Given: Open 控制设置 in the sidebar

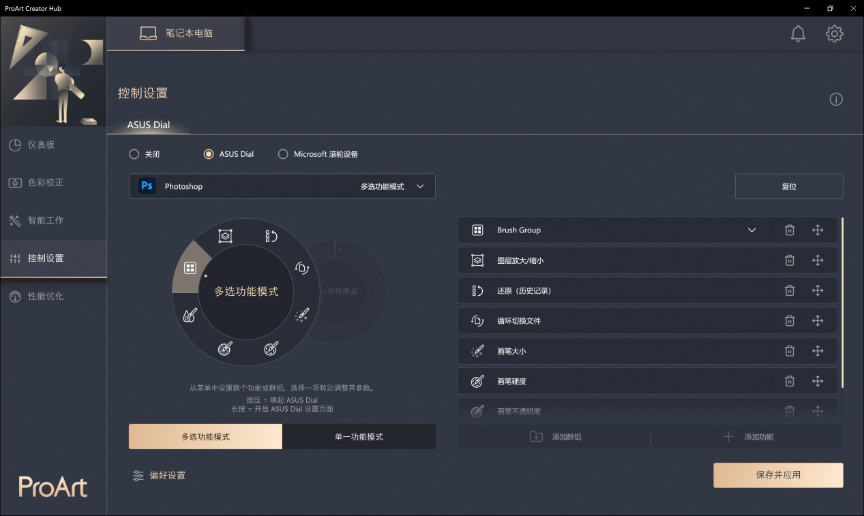Looking at the screenshot, I should pyautogui.click(x=53, y=258).
